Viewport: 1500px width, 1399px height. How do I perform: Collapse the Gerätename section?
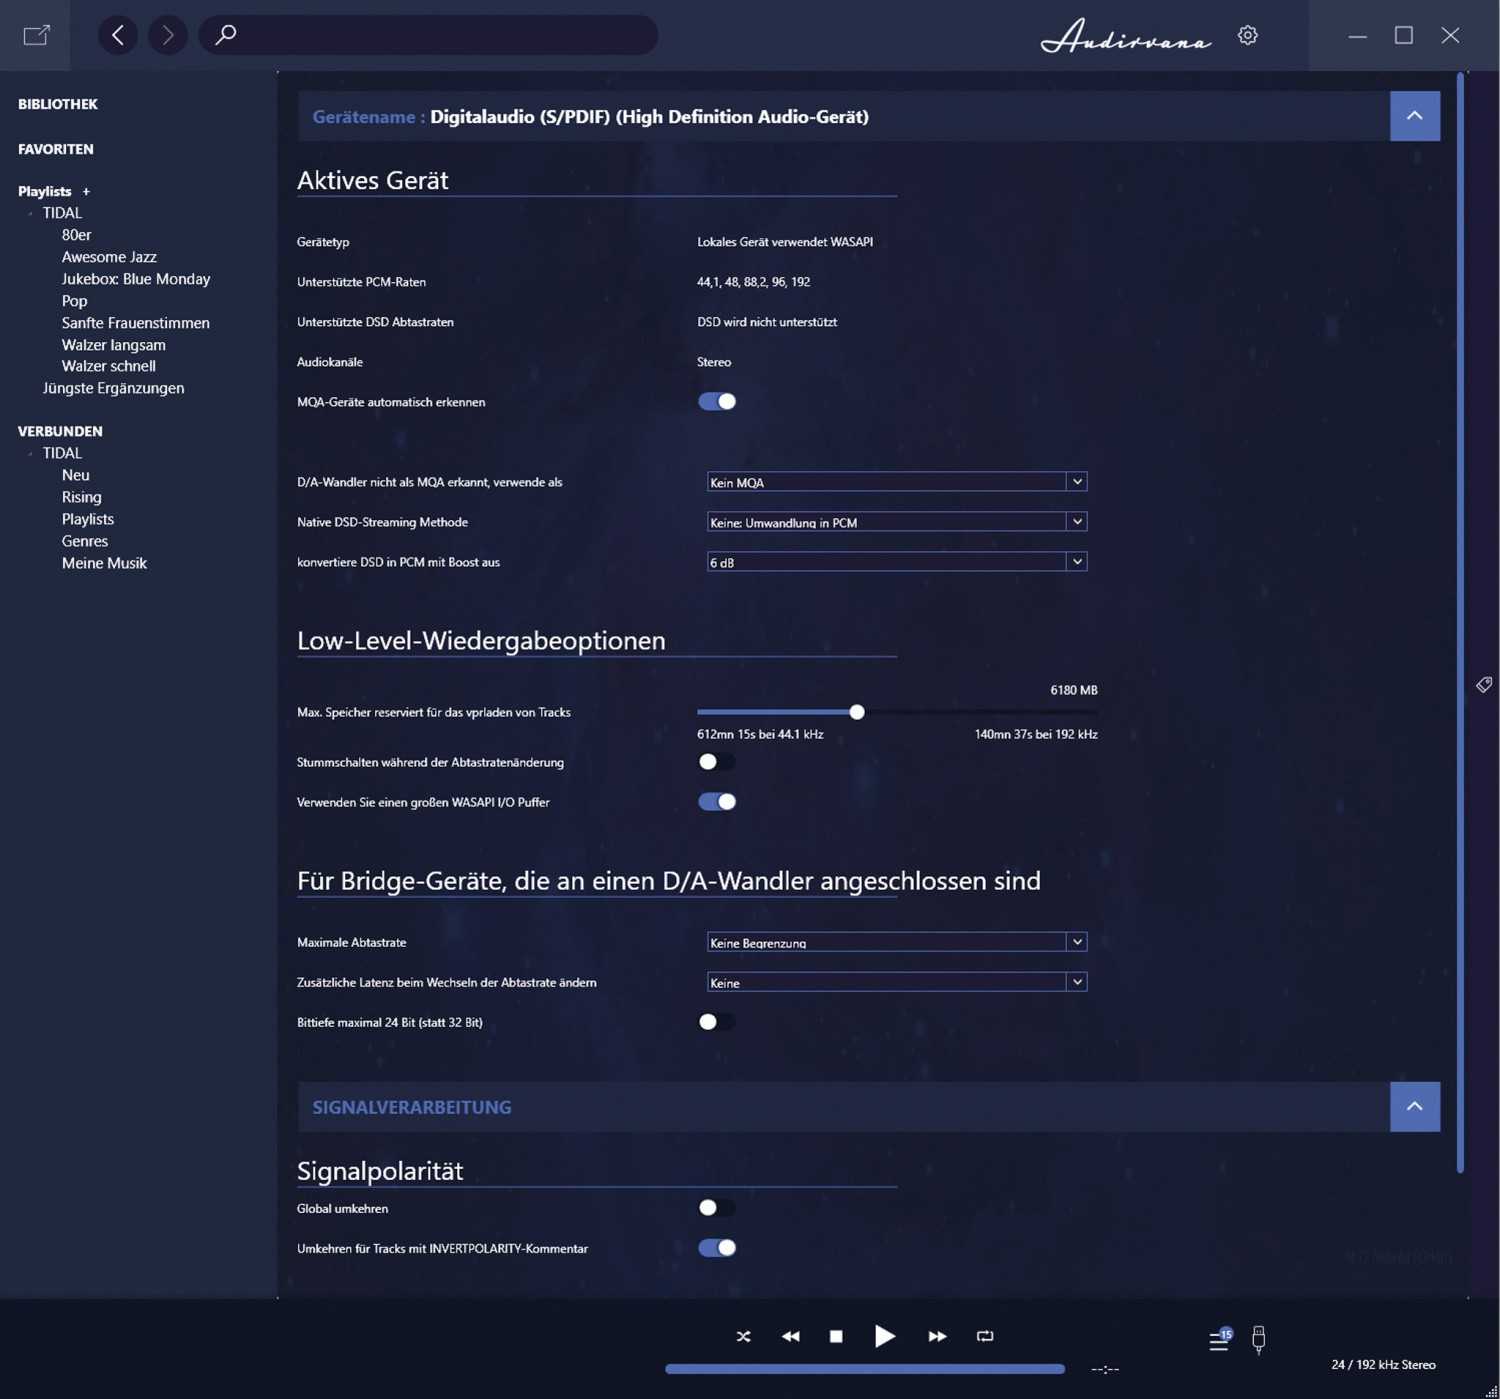pyautogui.click(x=1415, y=116)
